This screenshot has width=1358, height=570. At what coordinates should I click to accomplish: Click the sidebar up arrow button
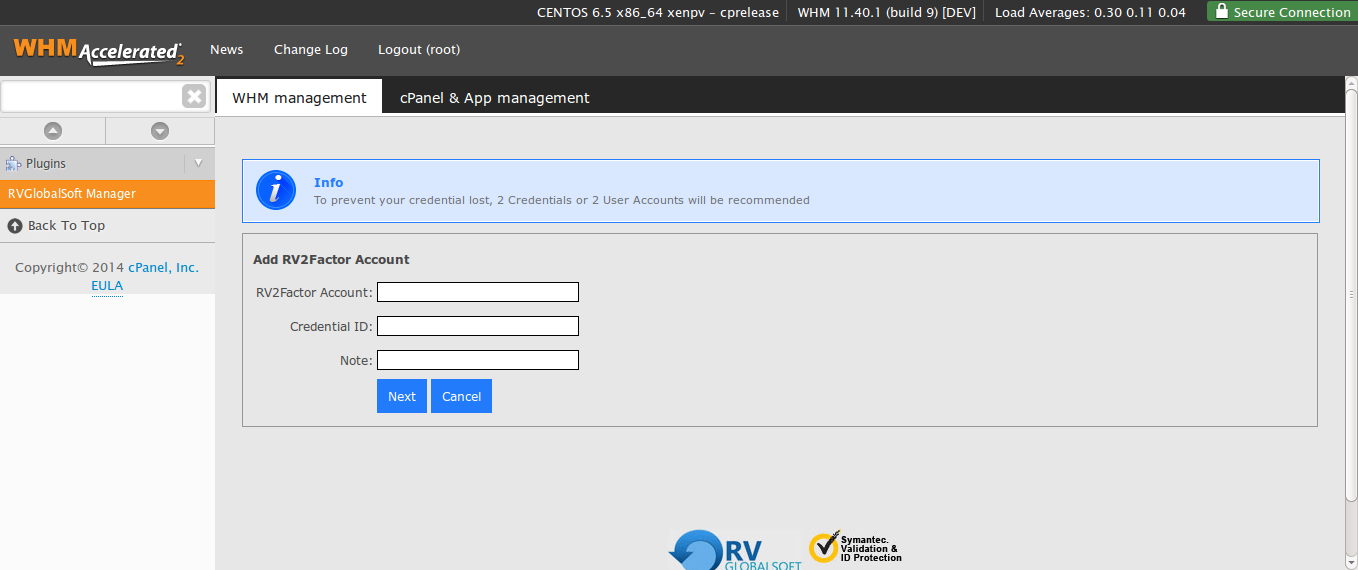[x=53, y=131]
